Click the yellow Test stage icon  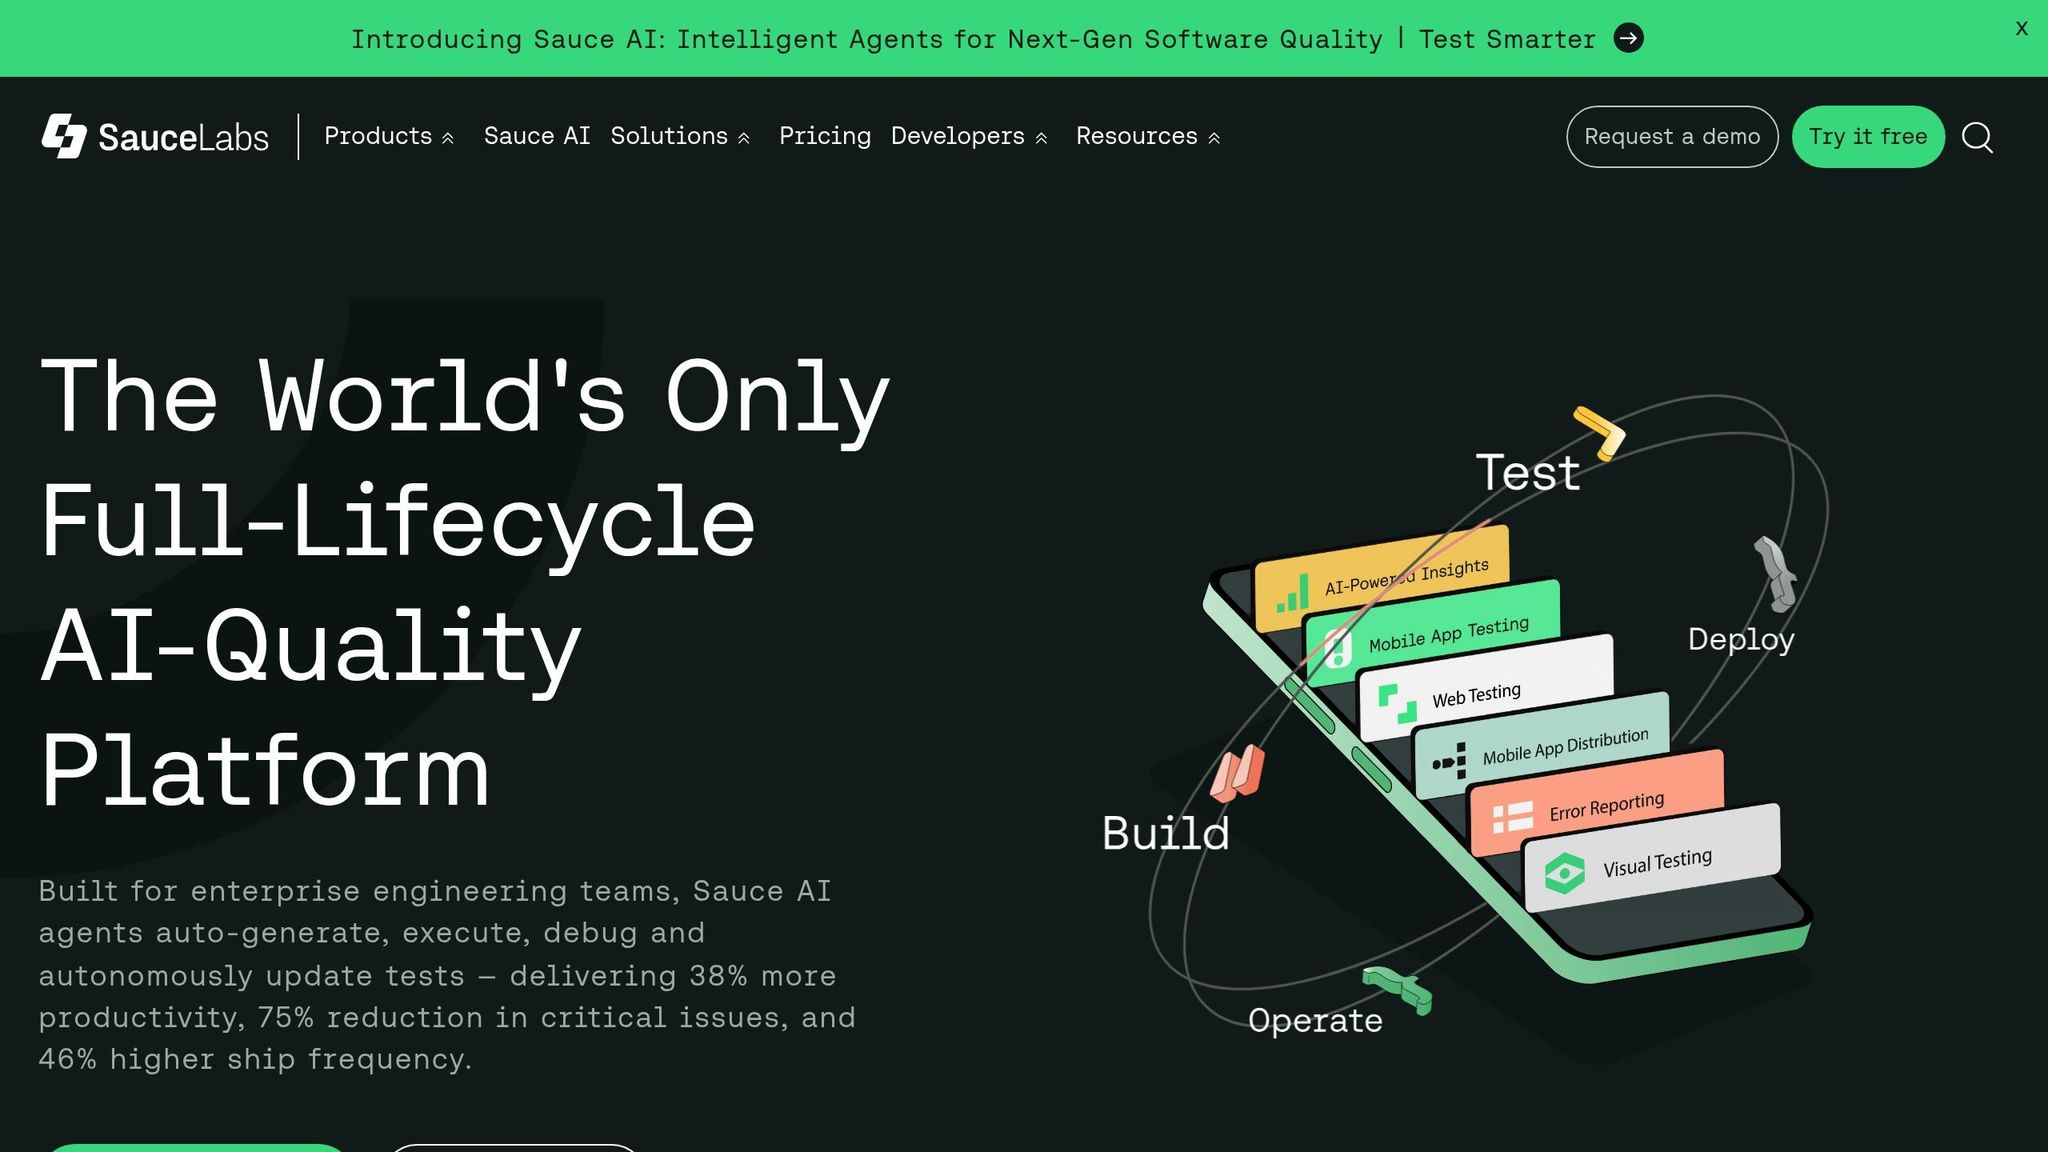click(1599, 433)
